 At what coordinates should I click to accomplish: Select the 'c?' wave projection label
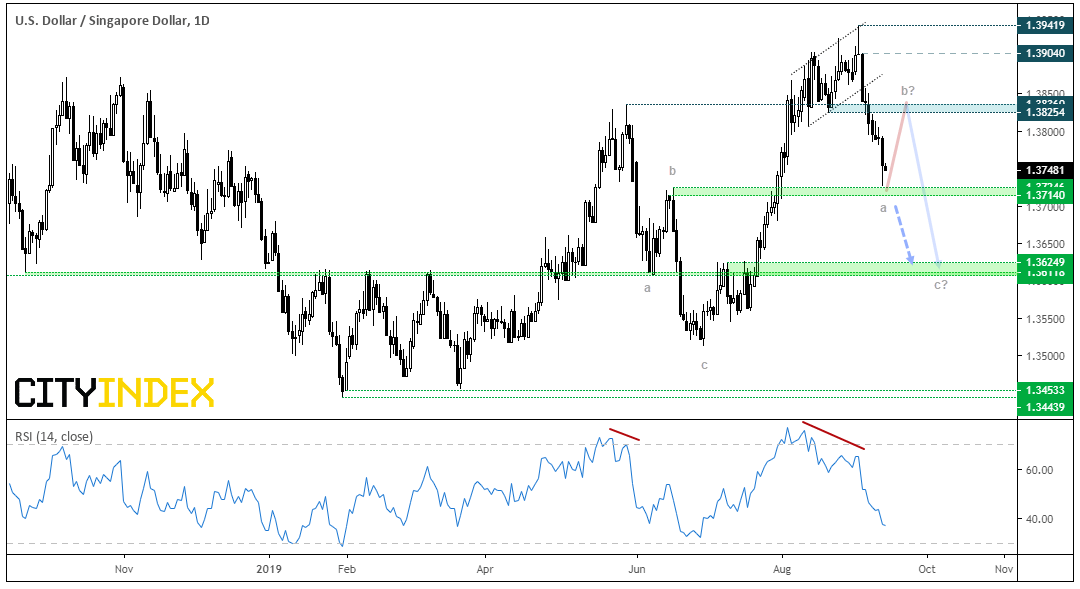[x=940, y=285]
